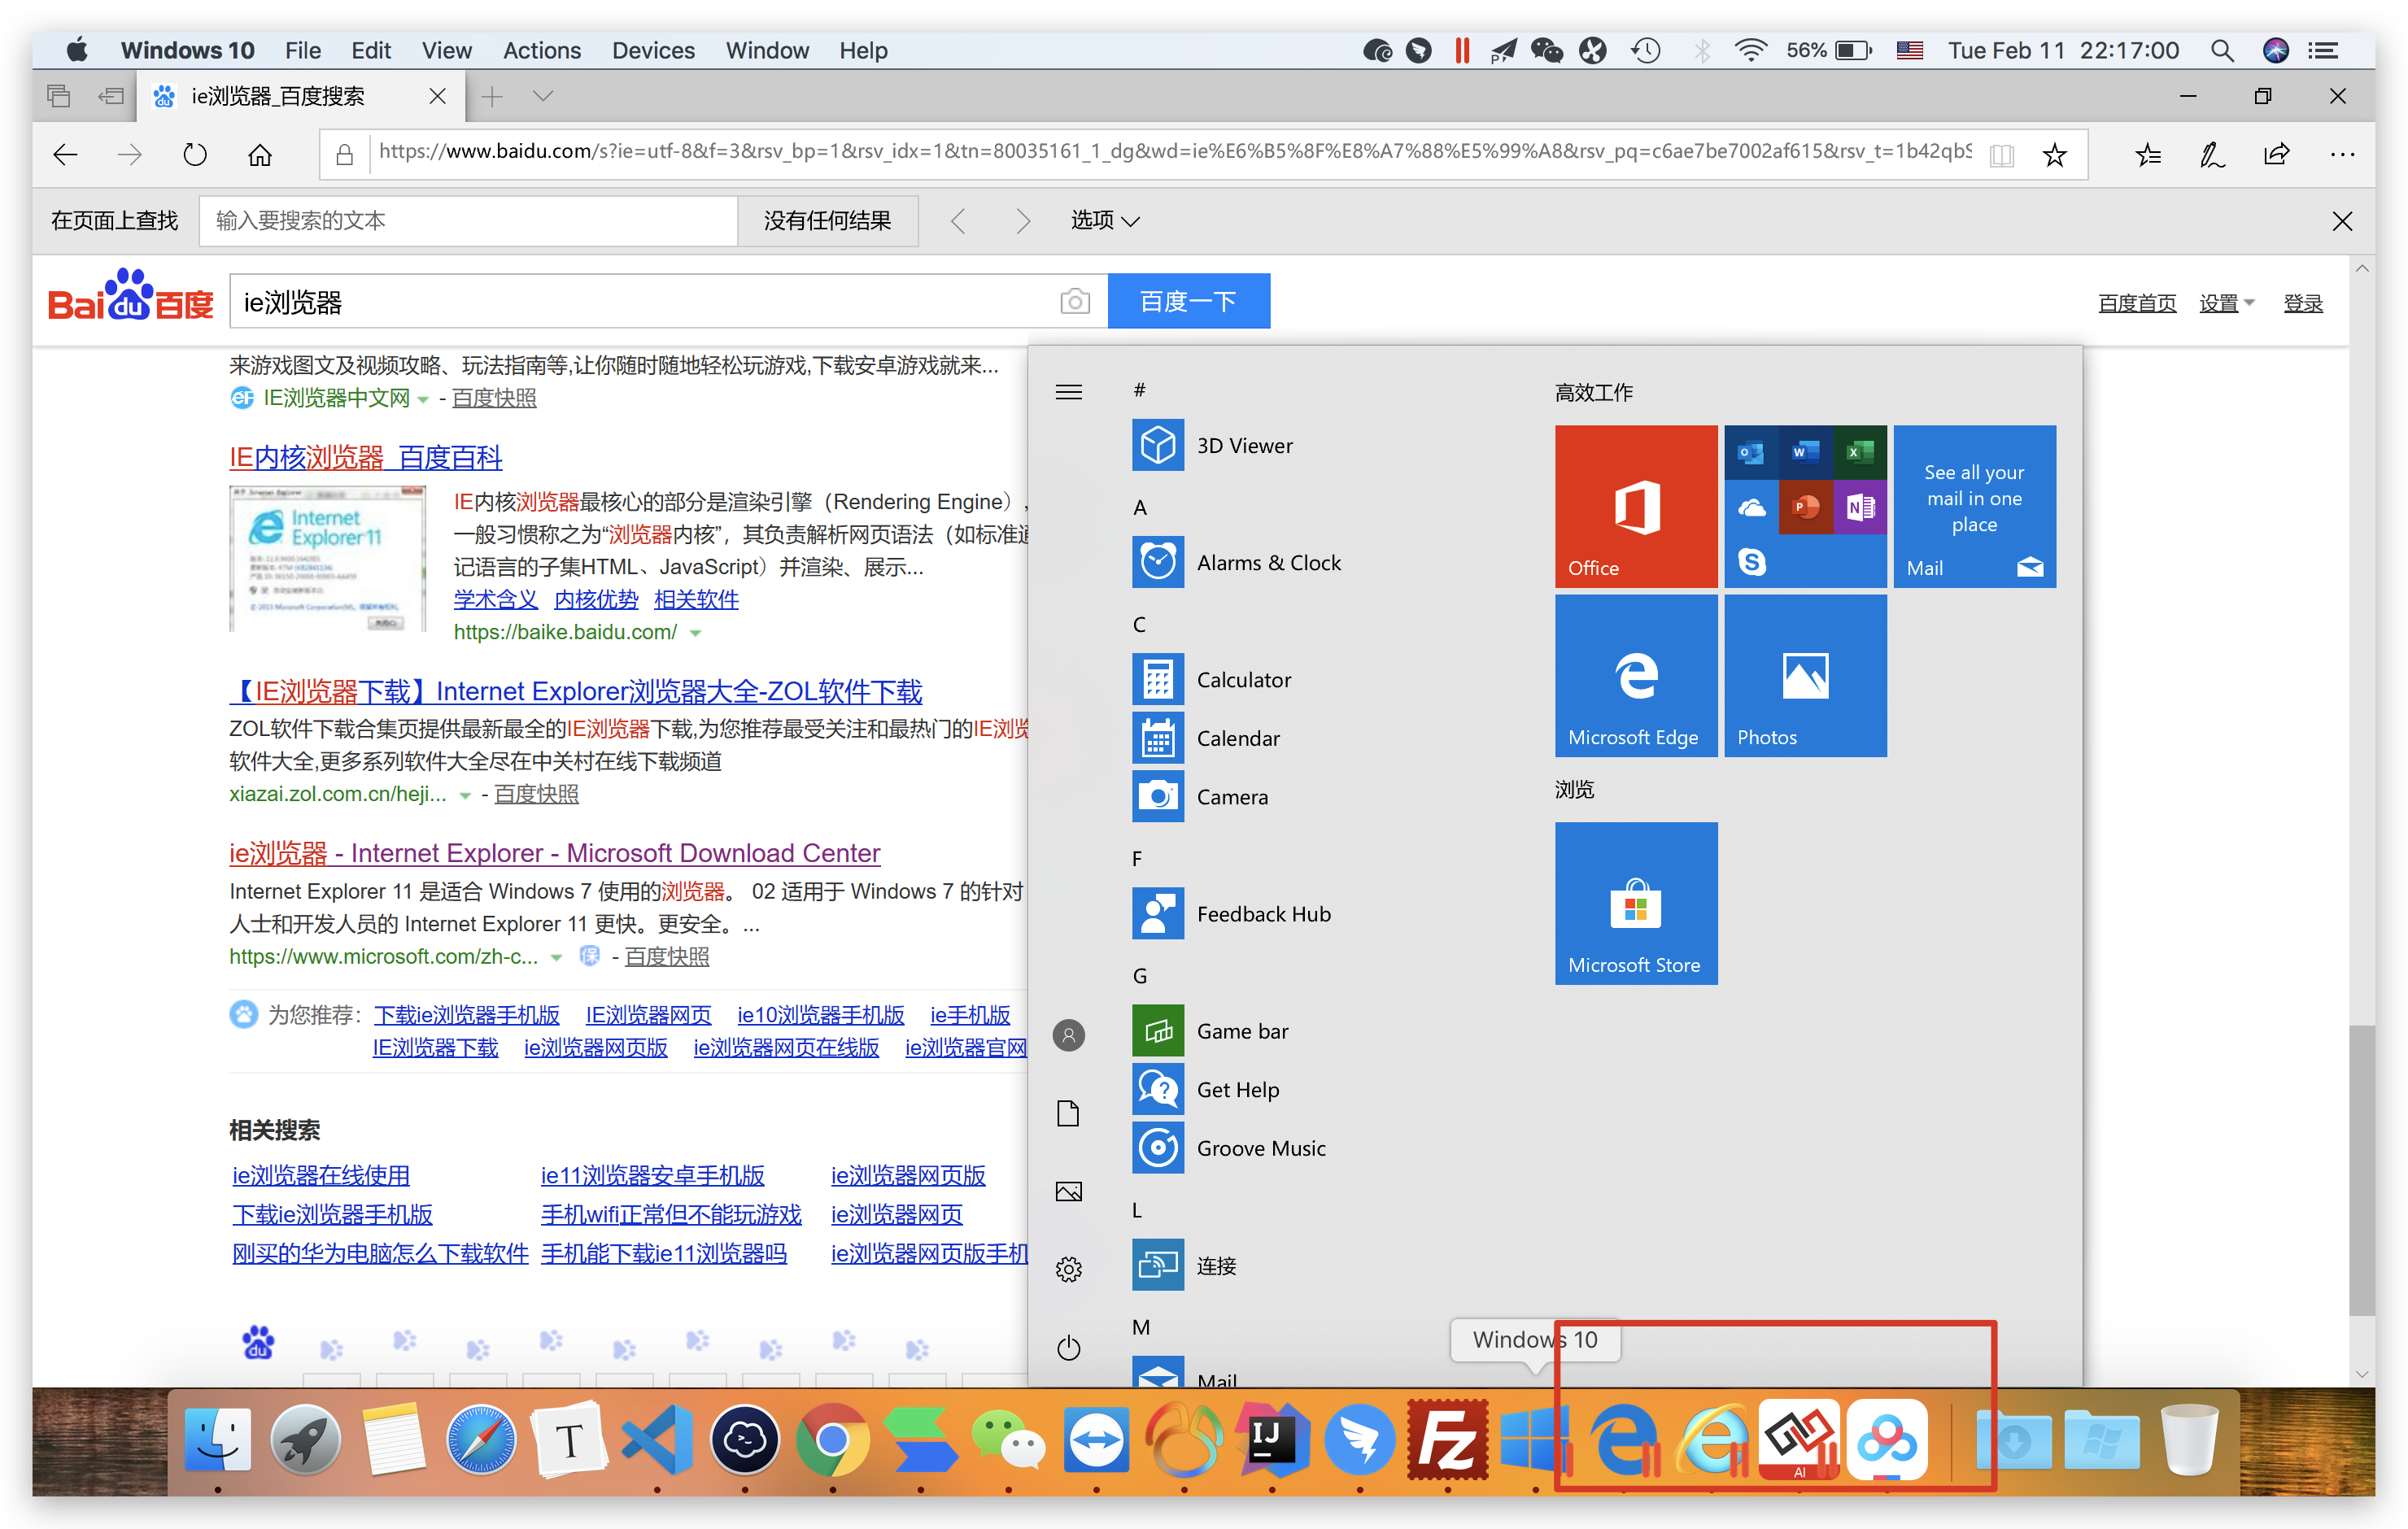Add page to favorites with star icon

click(x=2054, y=155)
